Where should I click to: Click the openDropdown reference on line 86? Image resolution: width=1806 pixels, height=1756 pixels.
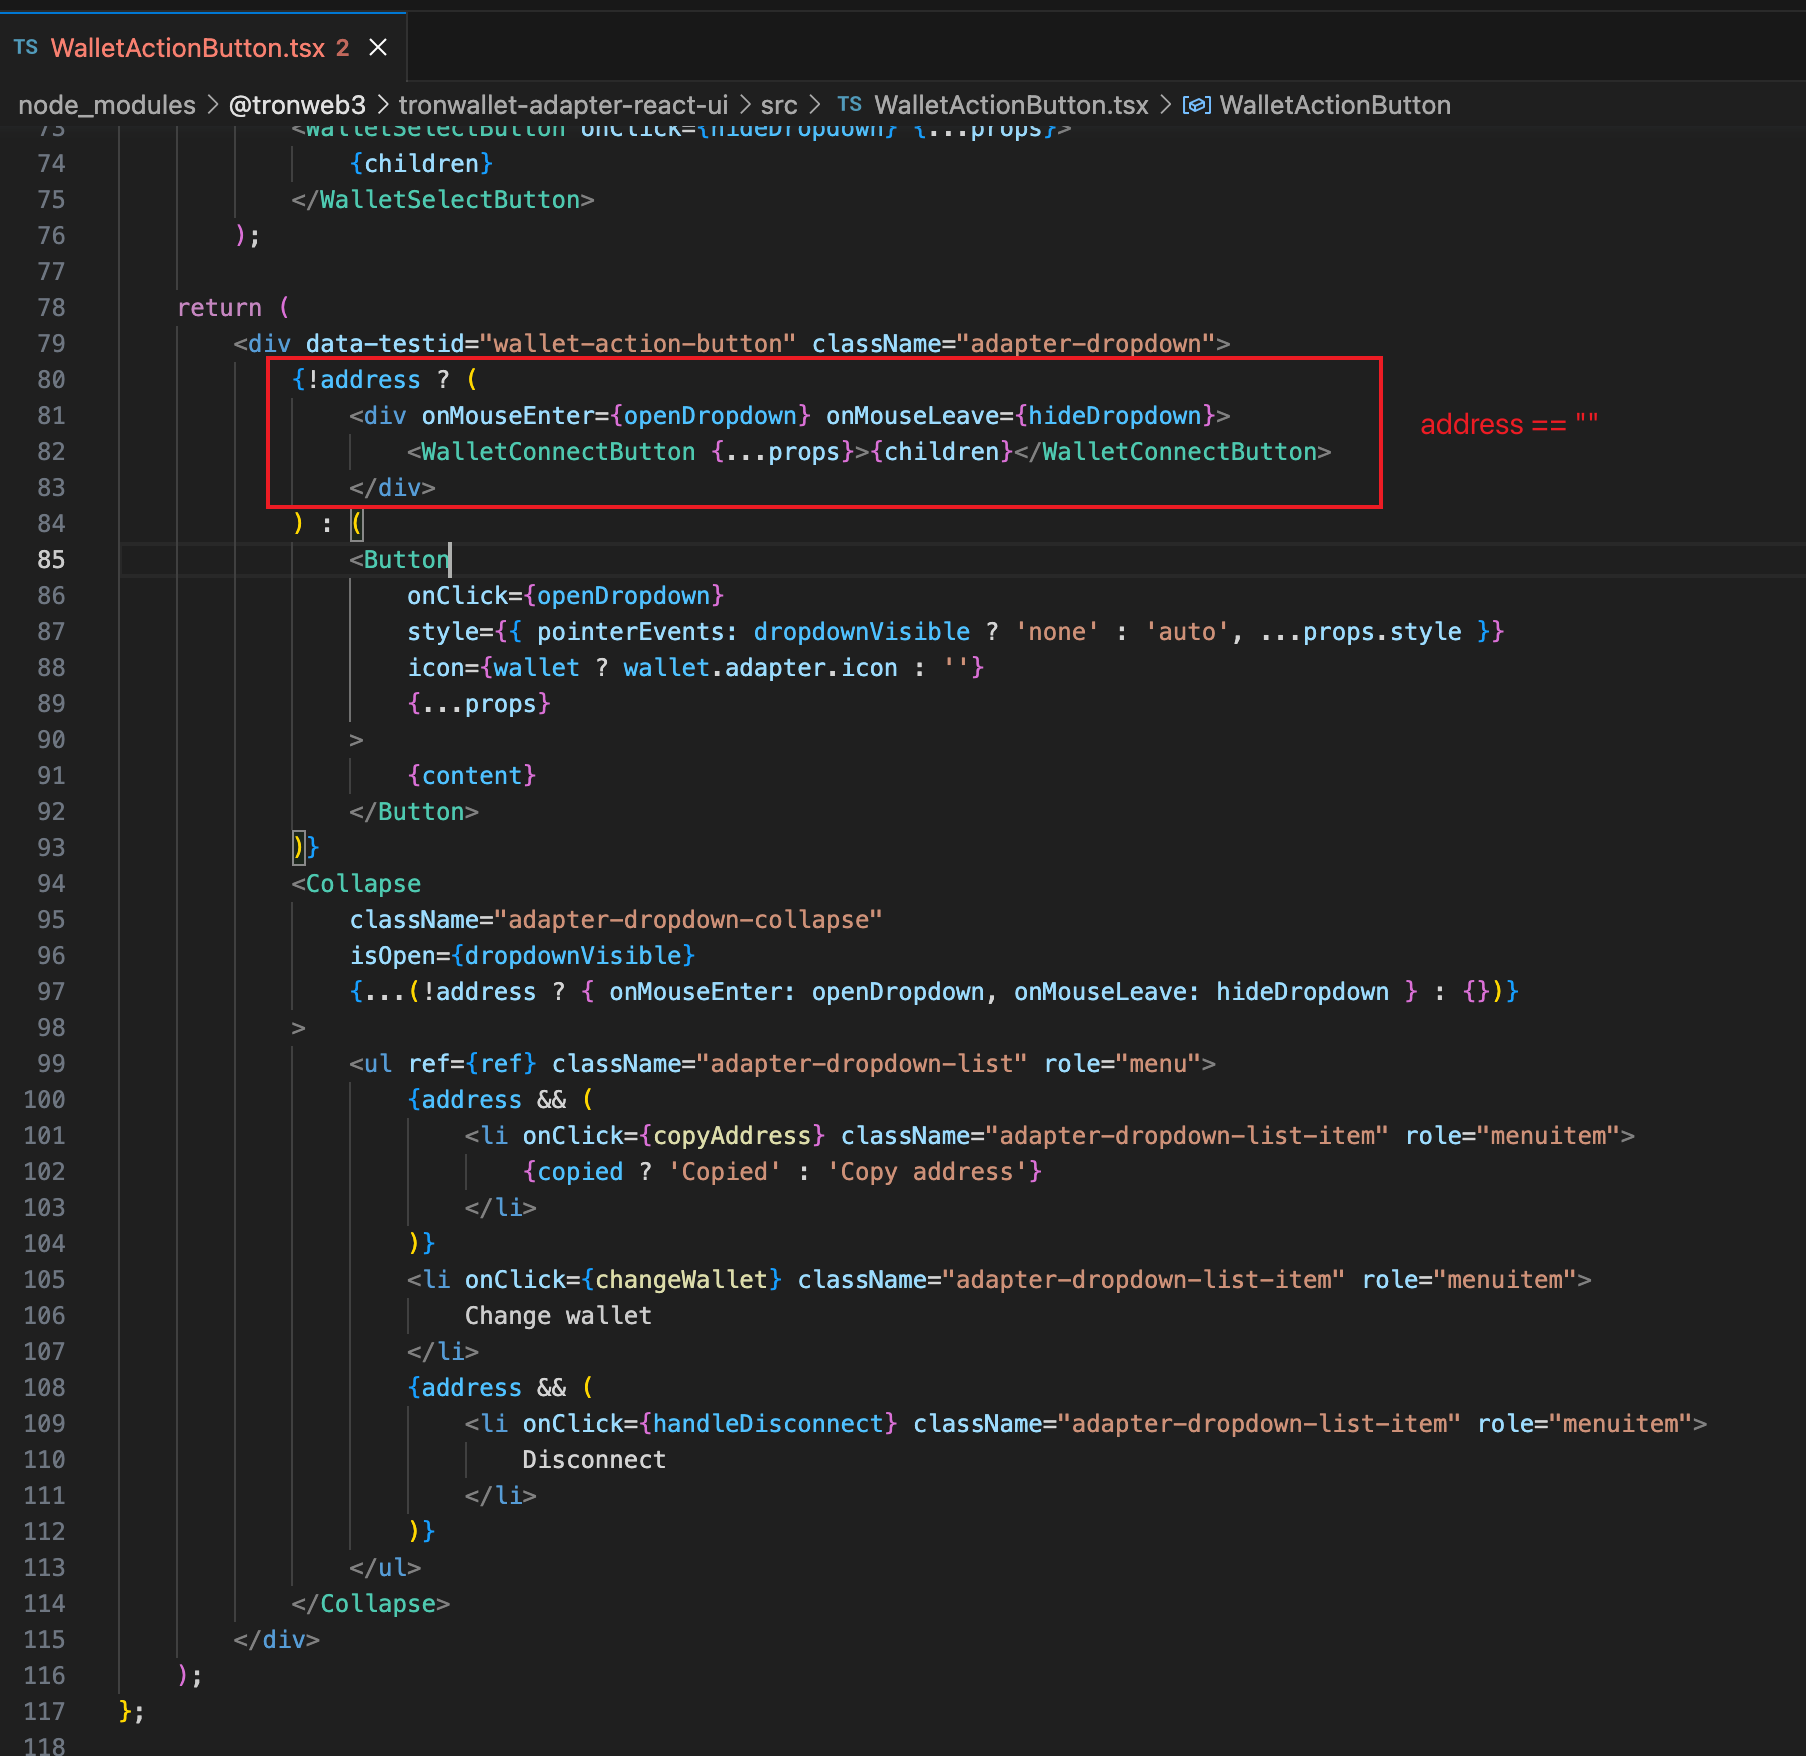(x=626, y=595)
